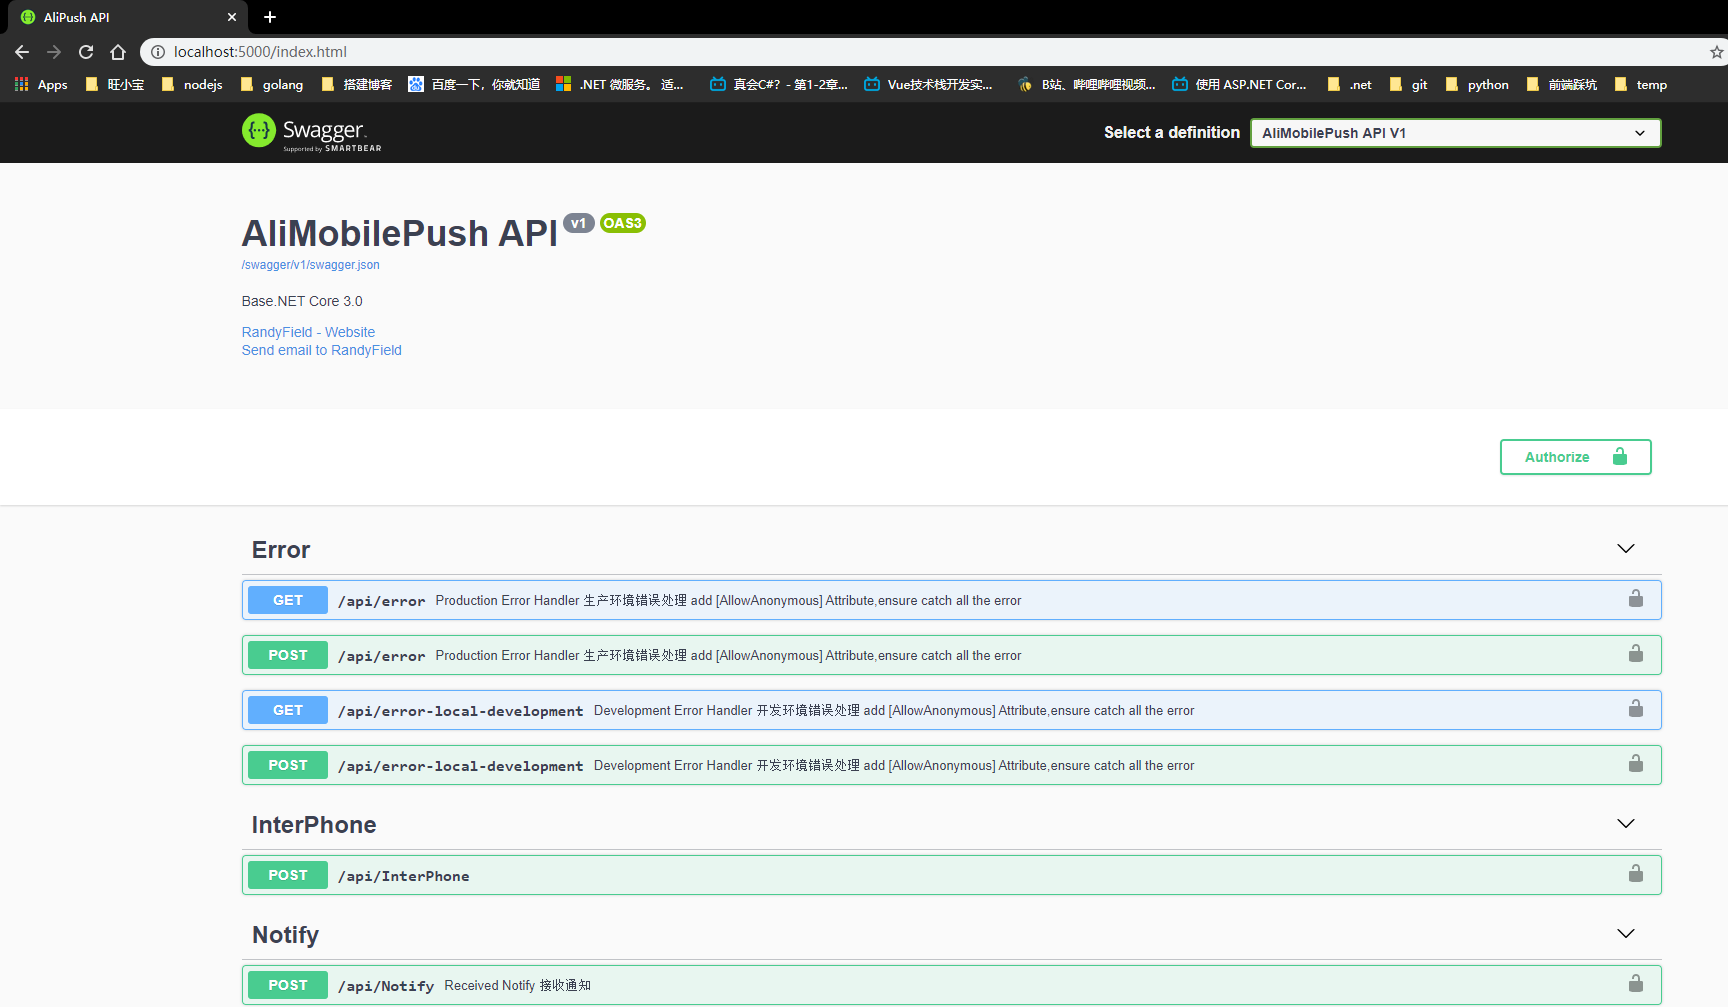The image size is (1728, 1007).
Task: Click Send email to RandyField link
Action: pyautogui.click(x=321, y=350)
